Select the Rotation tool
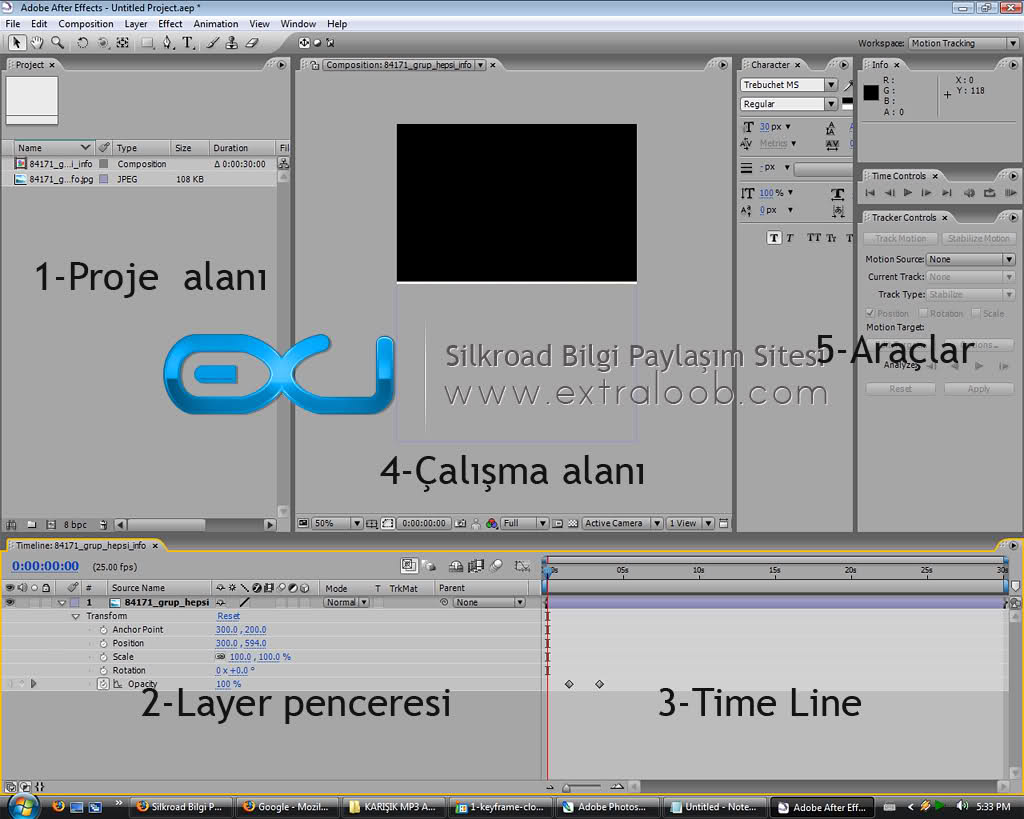 pos(82,43)
